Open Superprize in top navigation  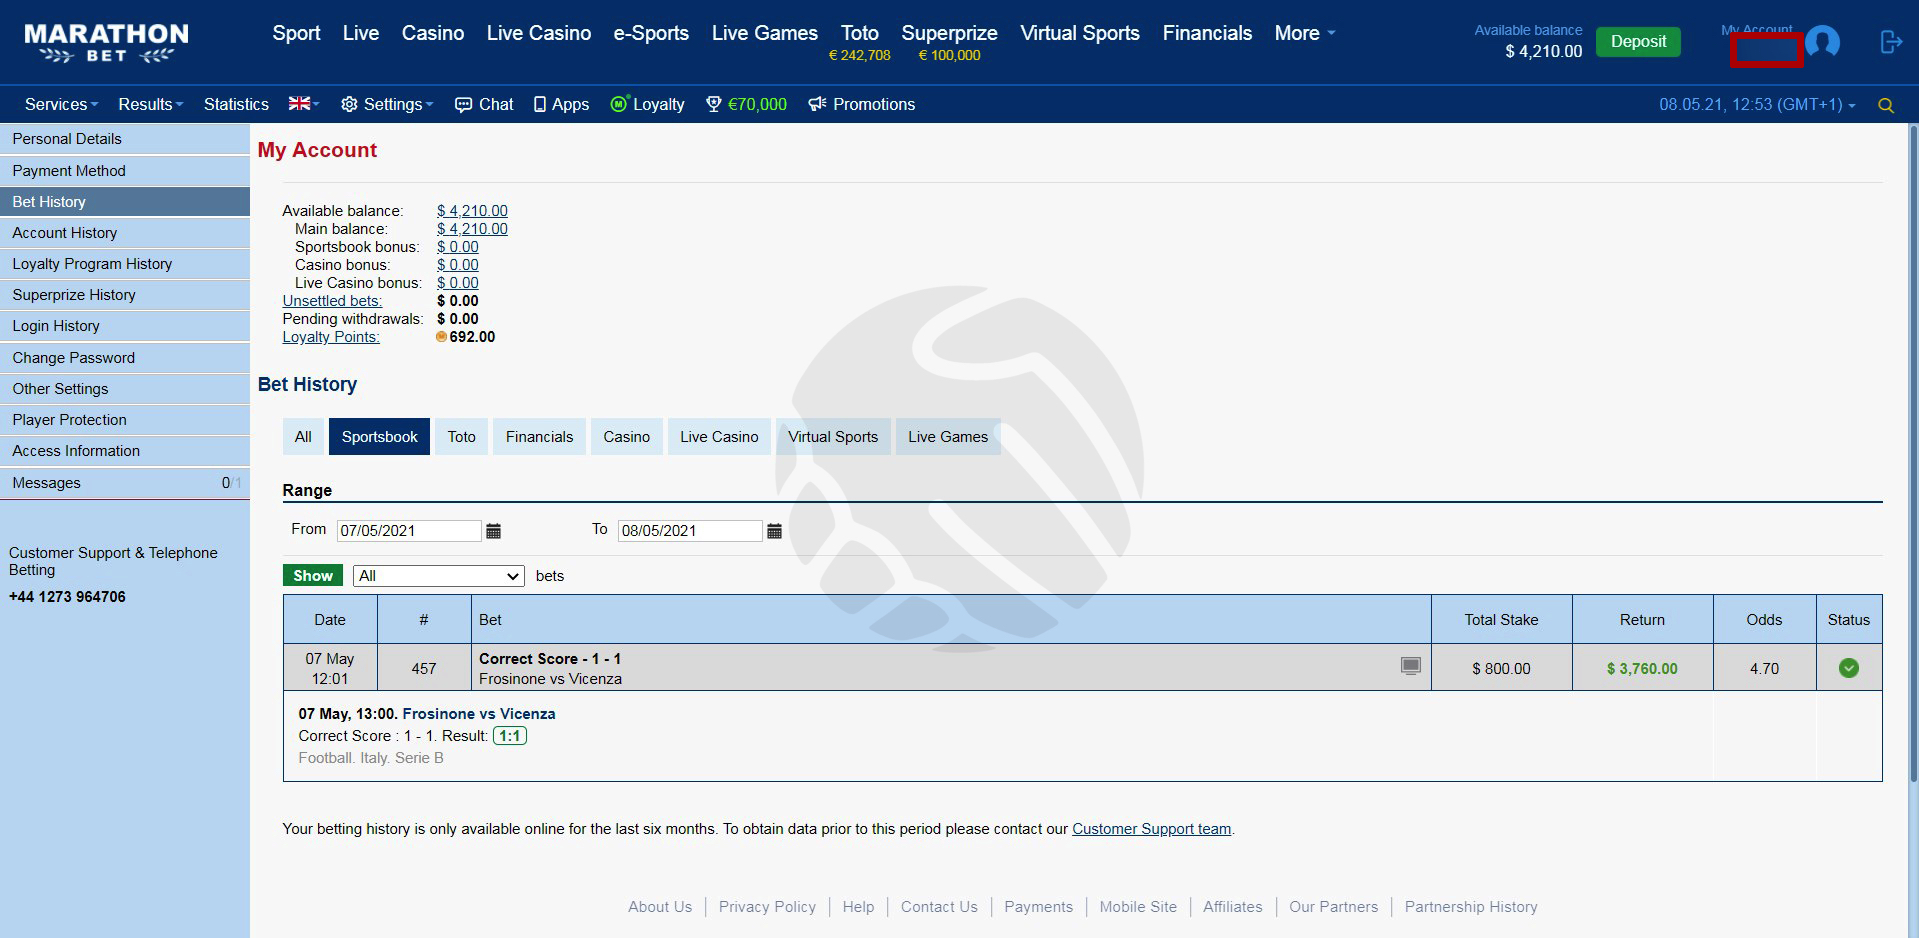click(949, 33)
